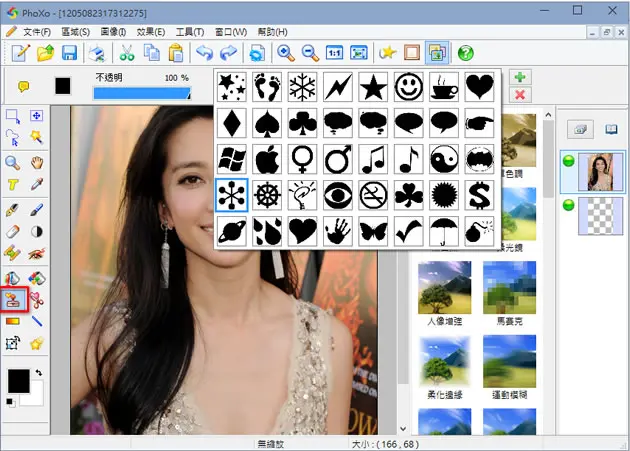630x451 pixels.
Task: Pick the snowflake shape stamp
Action: pyautogui.click(x=302, y=87)
